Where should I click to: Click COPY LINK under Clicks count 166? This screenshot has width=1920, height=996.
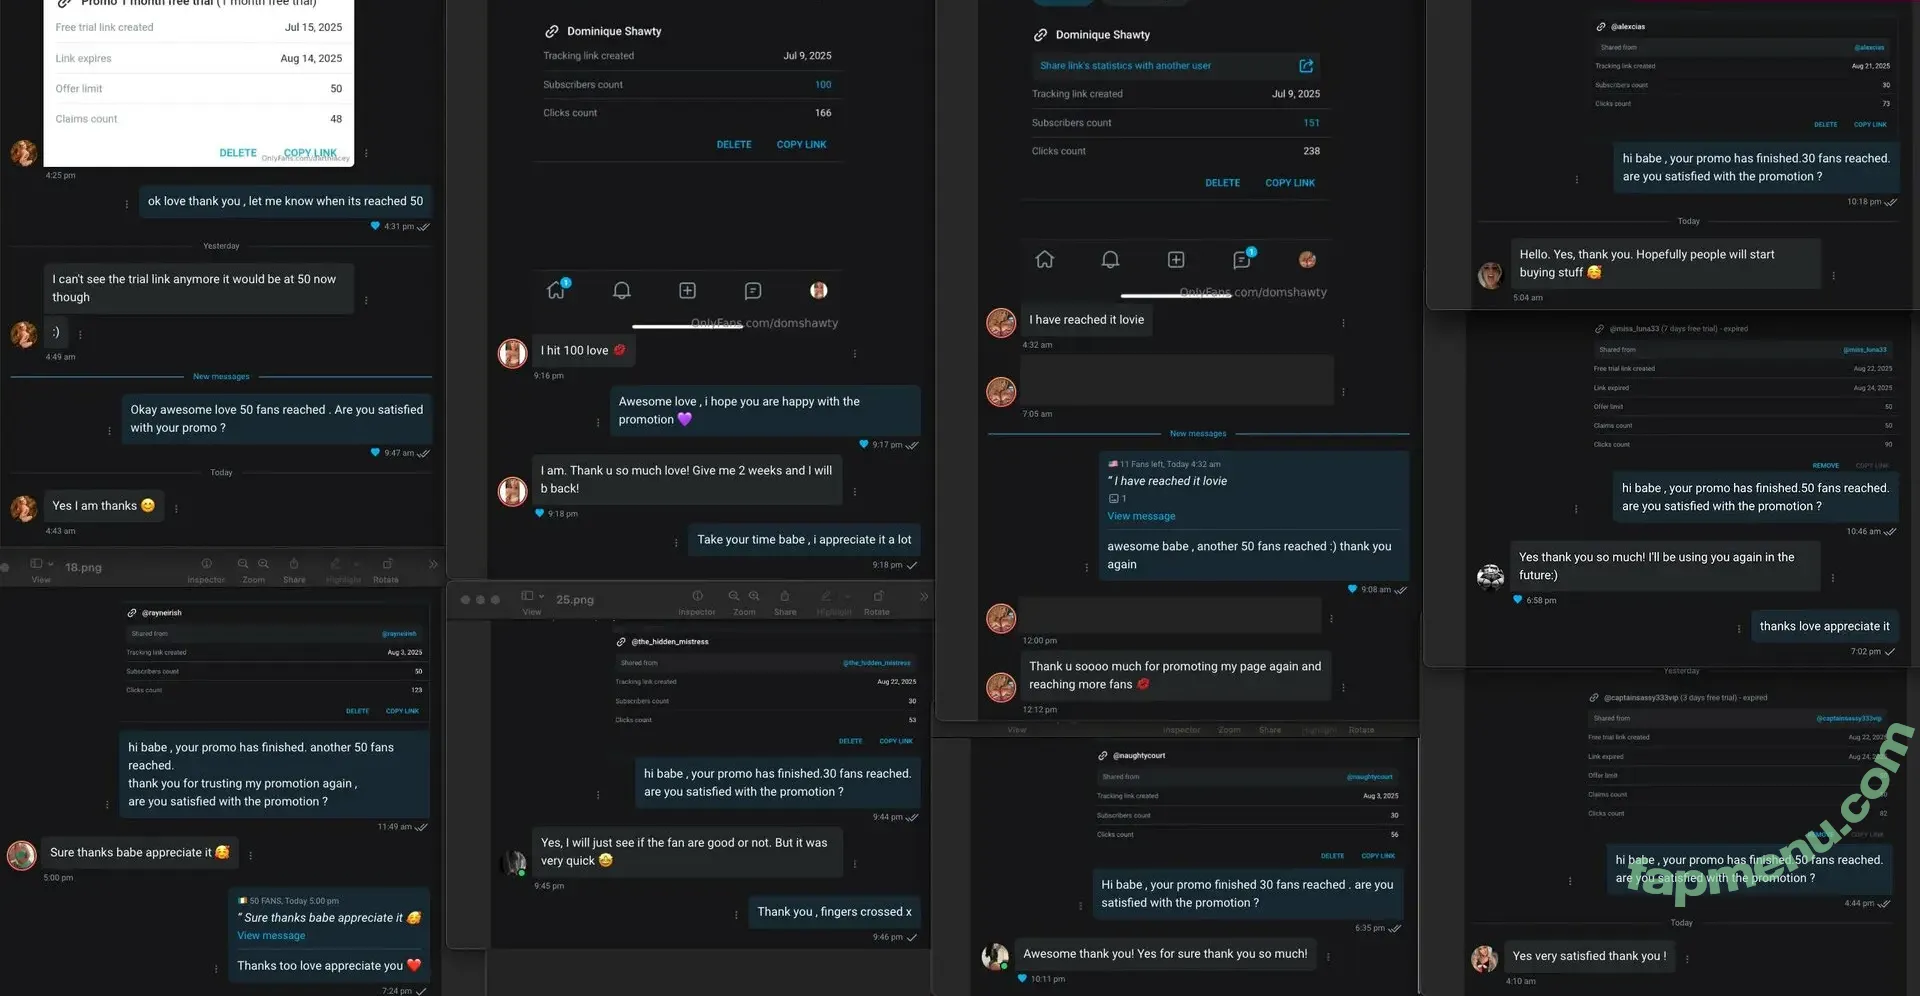(801, 145)
